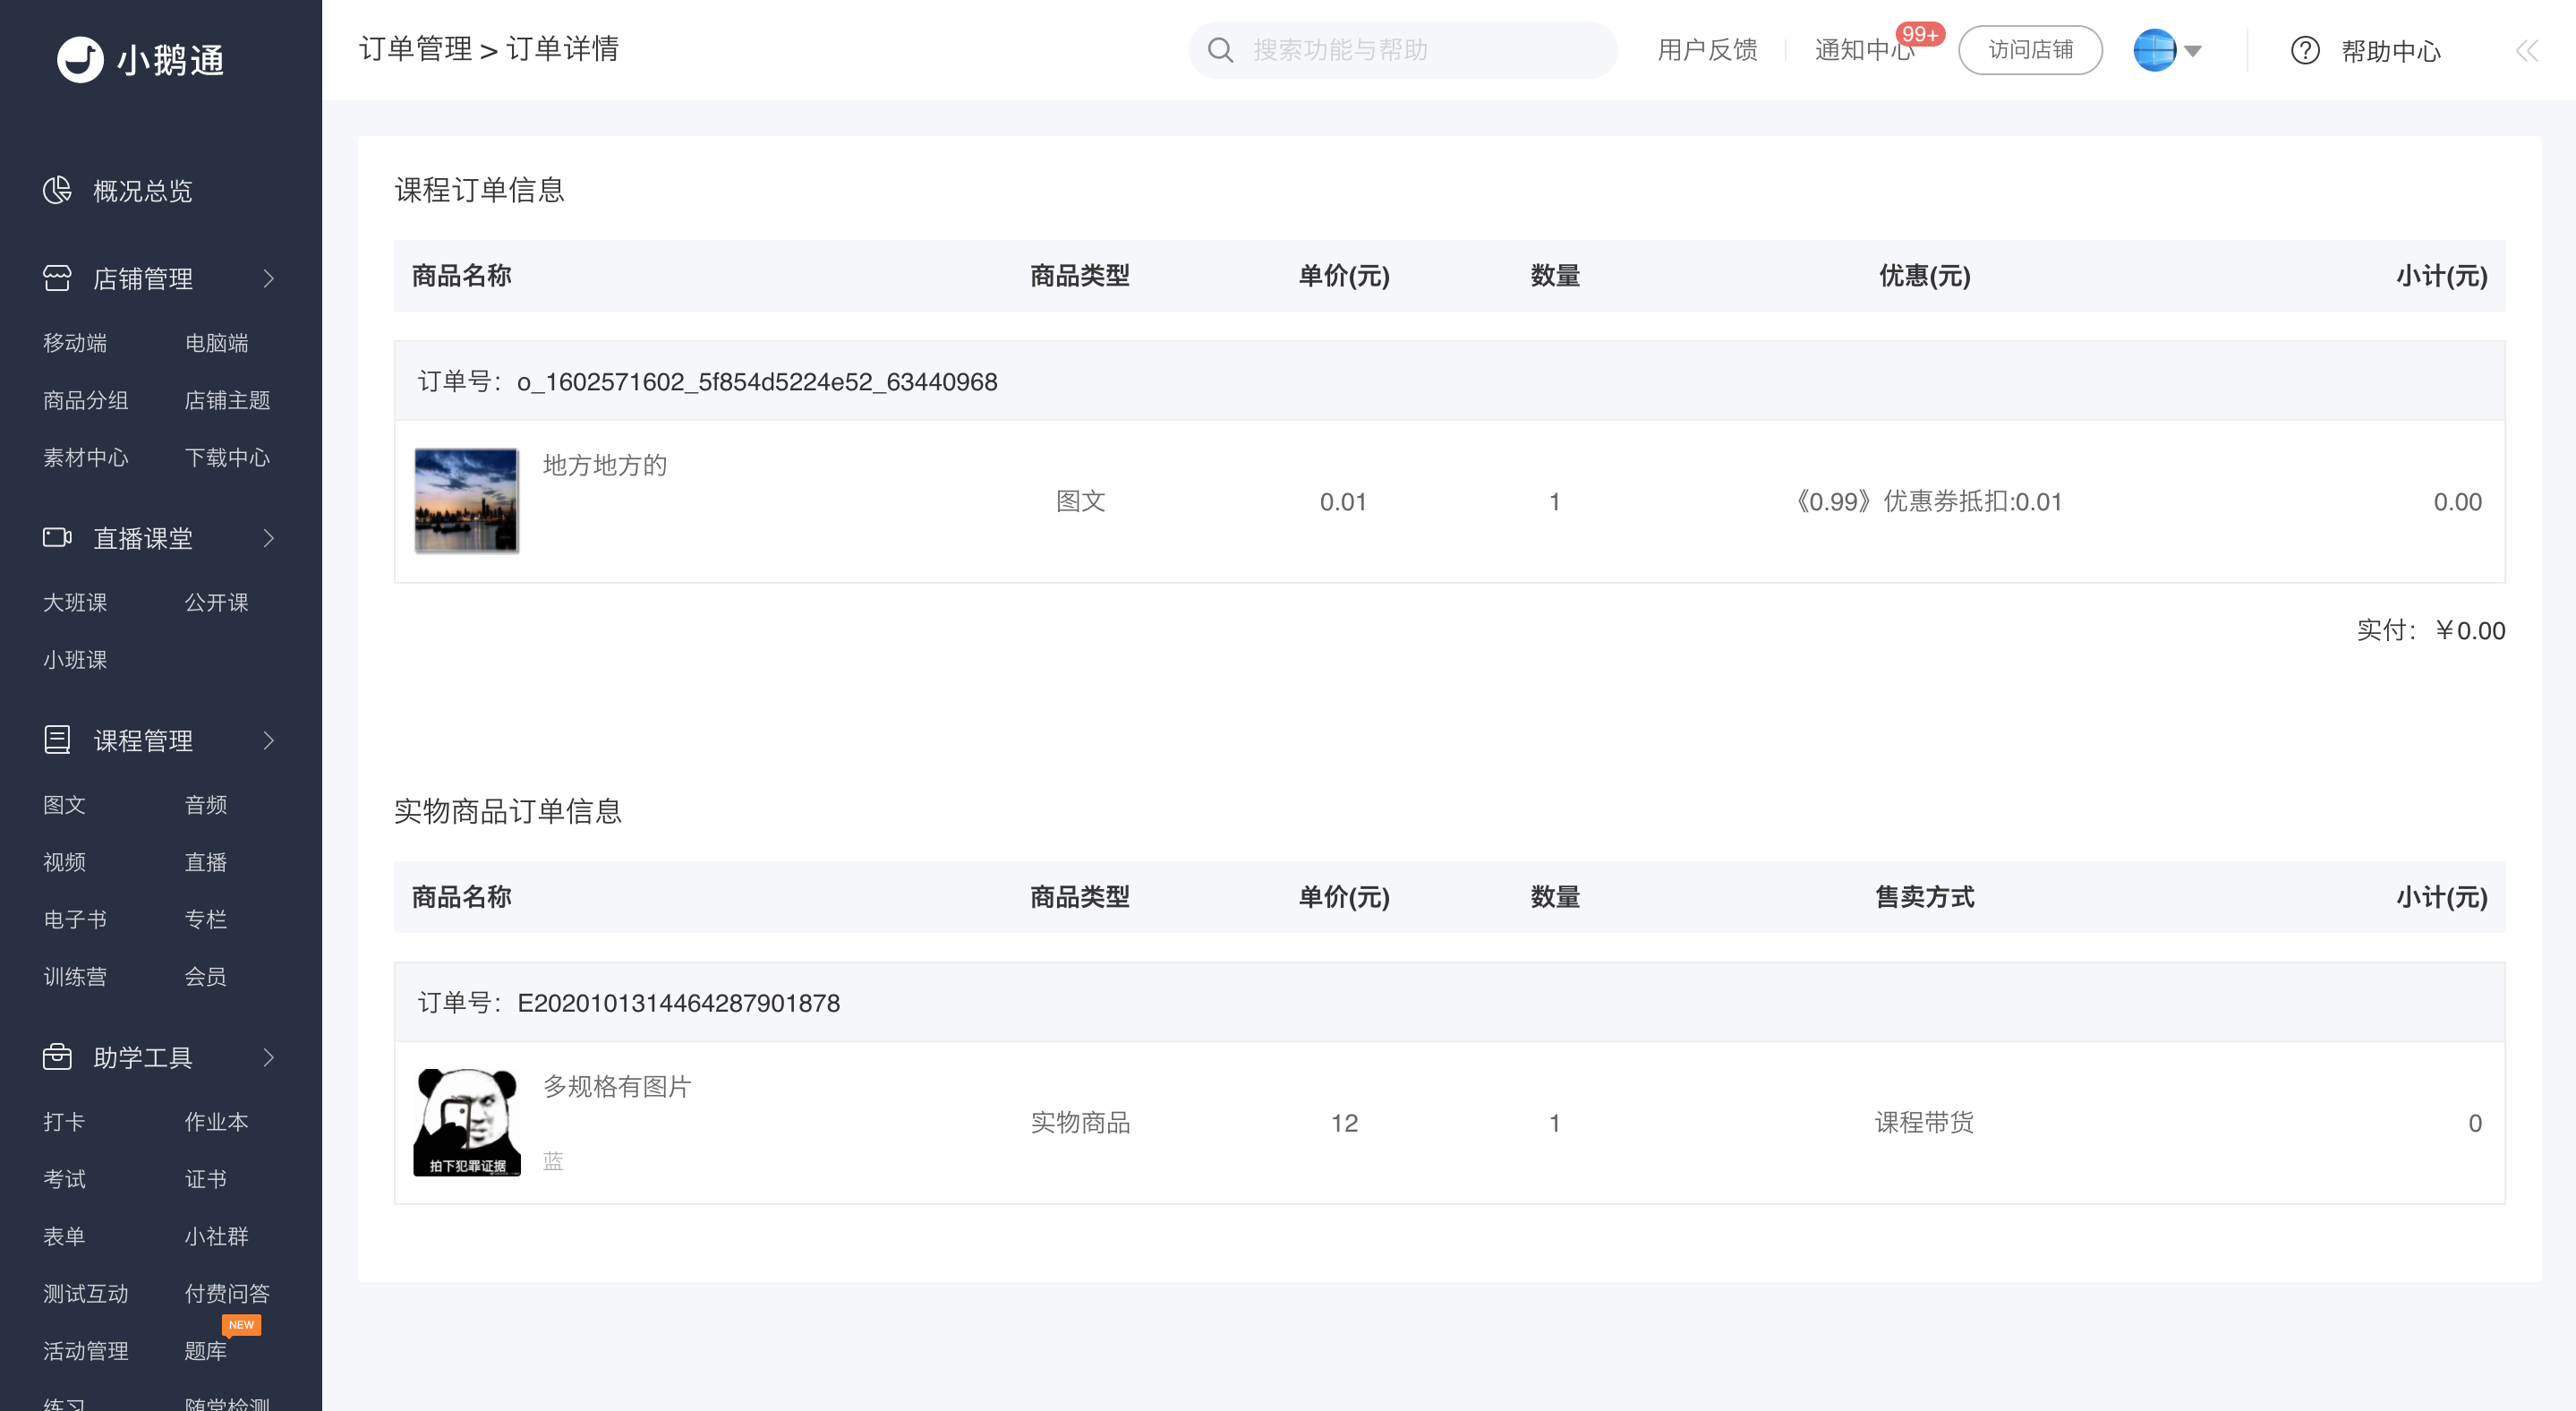Open 专栏 sidebar item
Screen dimensions: 2576x1411
(x=206, y=919)
